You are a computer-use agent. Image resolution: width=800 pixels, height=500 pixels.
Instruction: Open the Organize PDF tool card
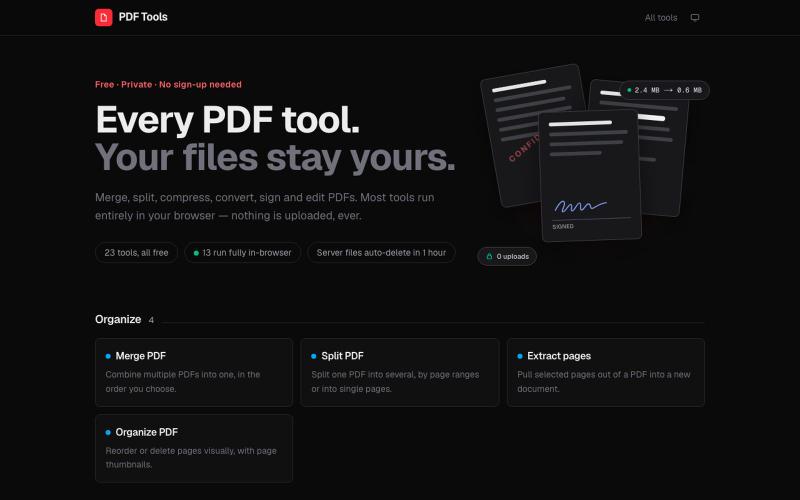(194, 448)
